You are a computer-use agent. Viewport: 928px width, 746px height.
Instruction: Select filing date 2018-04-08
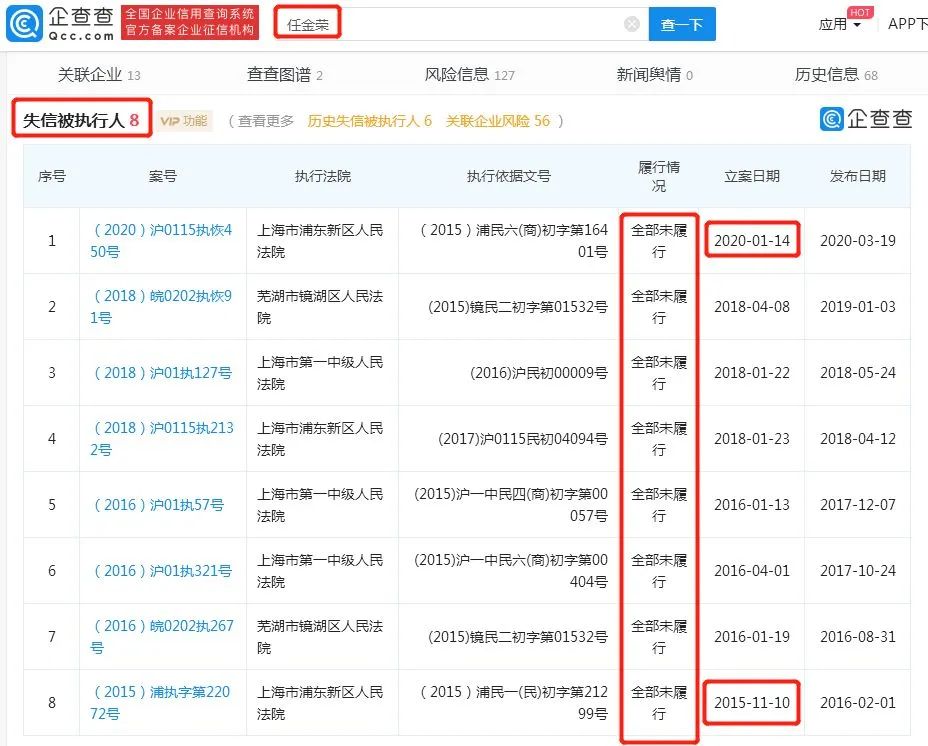click(752, 307)
